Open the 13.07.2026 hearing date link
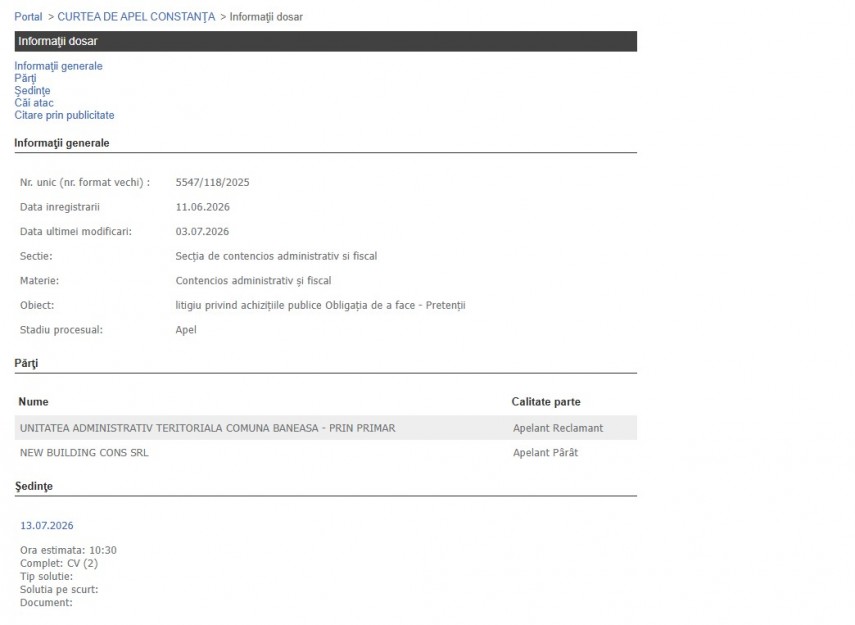855x625 pixels. coord(47,526)
